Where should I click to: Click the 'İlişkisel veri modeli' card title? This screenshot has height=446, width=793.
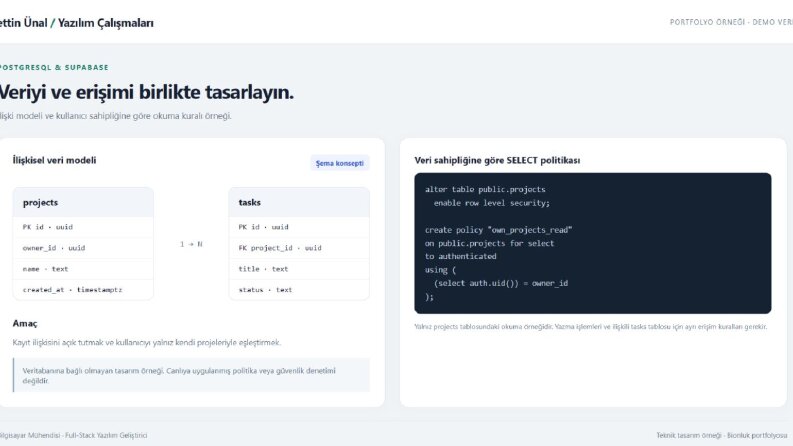[x=54, y=160]
